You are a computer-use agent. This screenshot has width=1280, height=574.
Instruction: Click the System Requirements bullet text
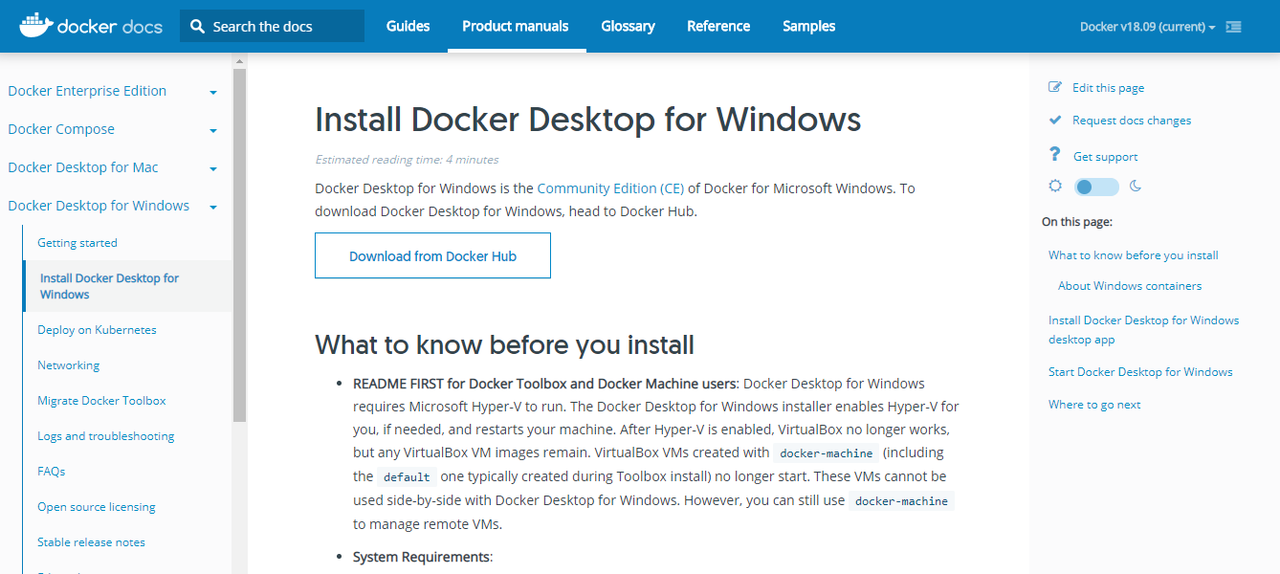(422, 557)
